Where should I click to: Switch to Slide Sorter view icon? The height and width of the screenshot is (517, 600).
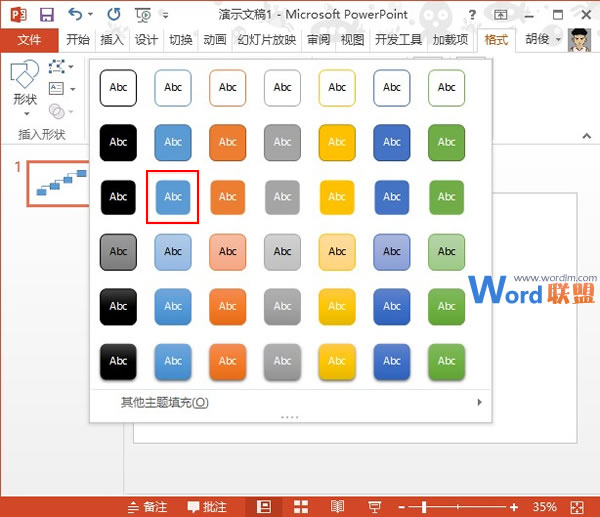tap(301, 507)
